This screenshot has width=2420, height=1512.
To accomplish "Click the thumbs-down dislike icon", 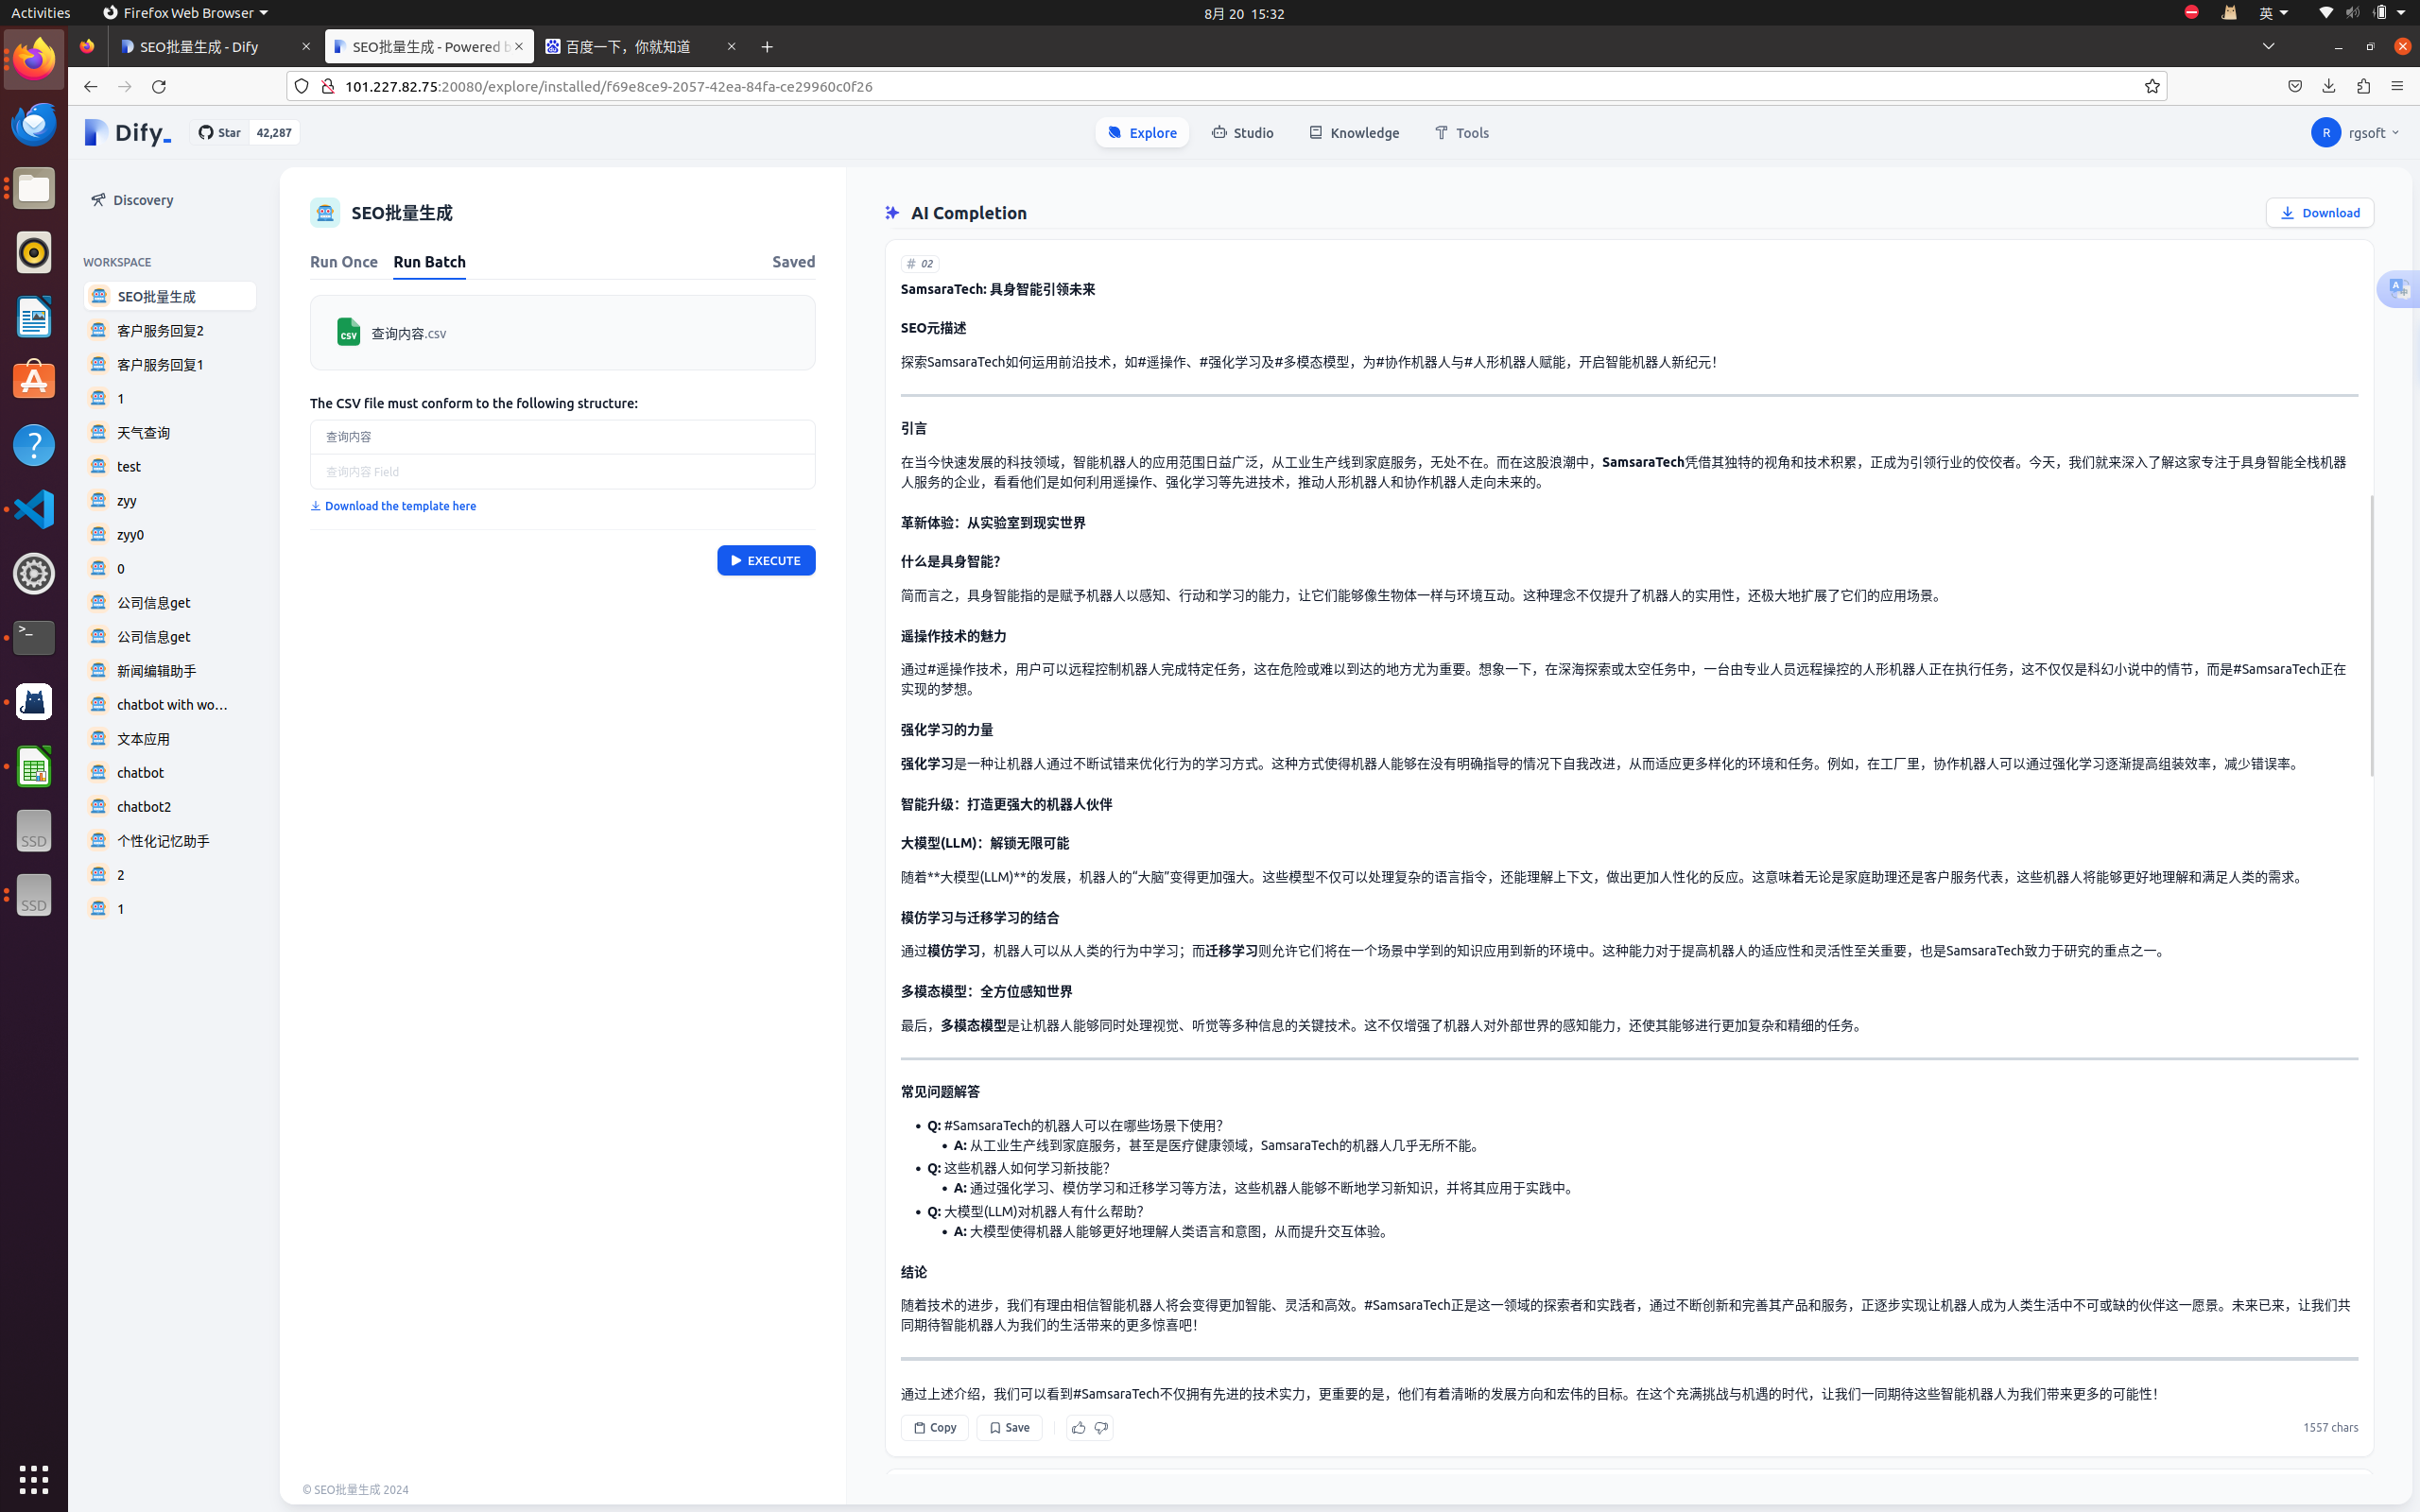I will [x=1101, y=1428].
